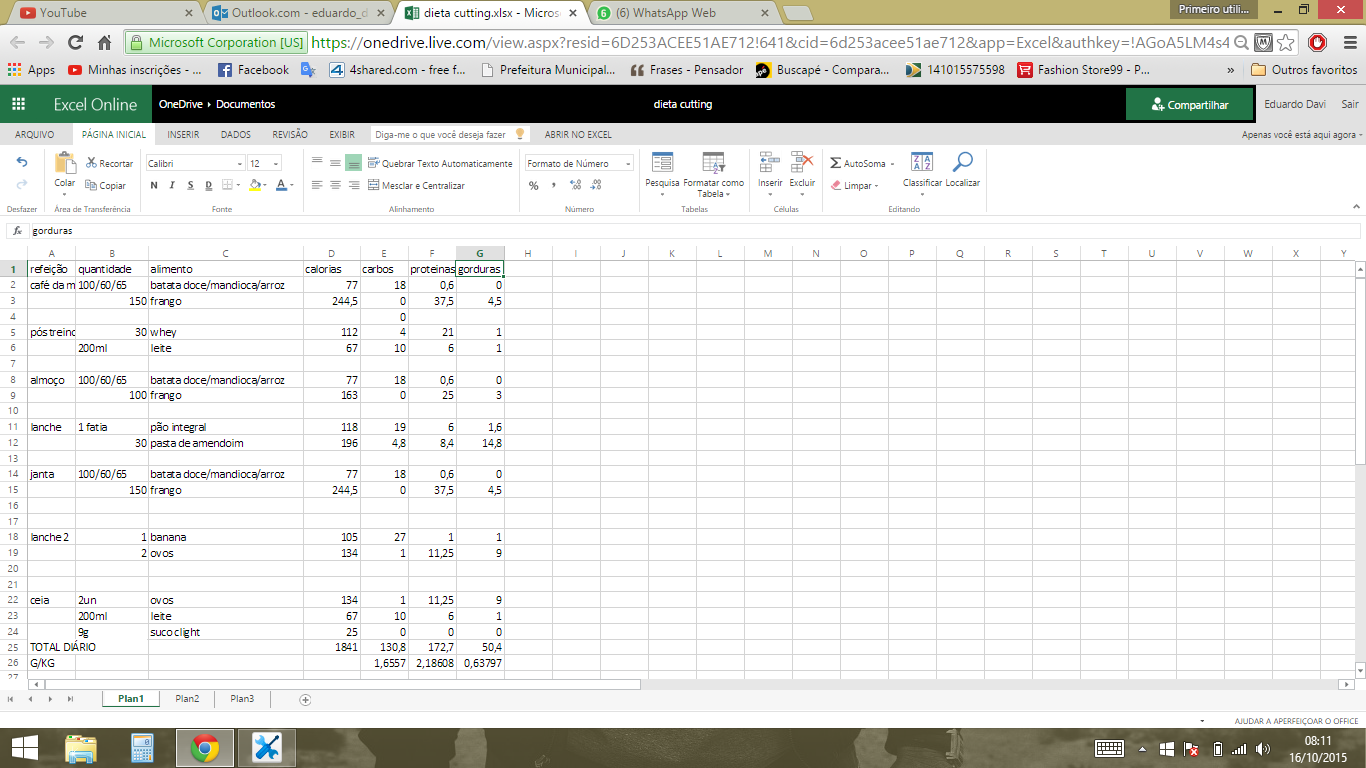Click the Formatar como Tabela icon
Image resolution: width=1366 pixels, height=768 pixels.
coord(713,163)
